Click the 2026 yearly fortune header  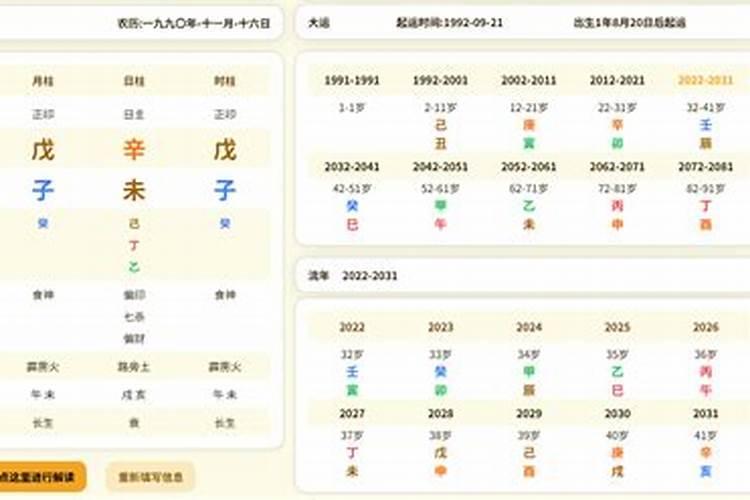click(706, 327)
